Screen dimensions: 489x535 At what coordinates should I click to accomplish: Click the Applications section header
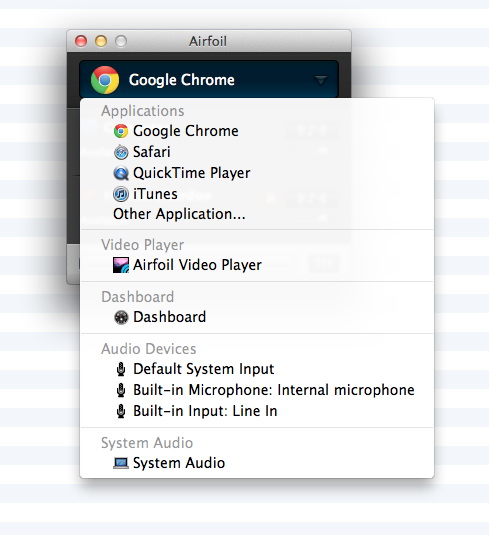143,111
